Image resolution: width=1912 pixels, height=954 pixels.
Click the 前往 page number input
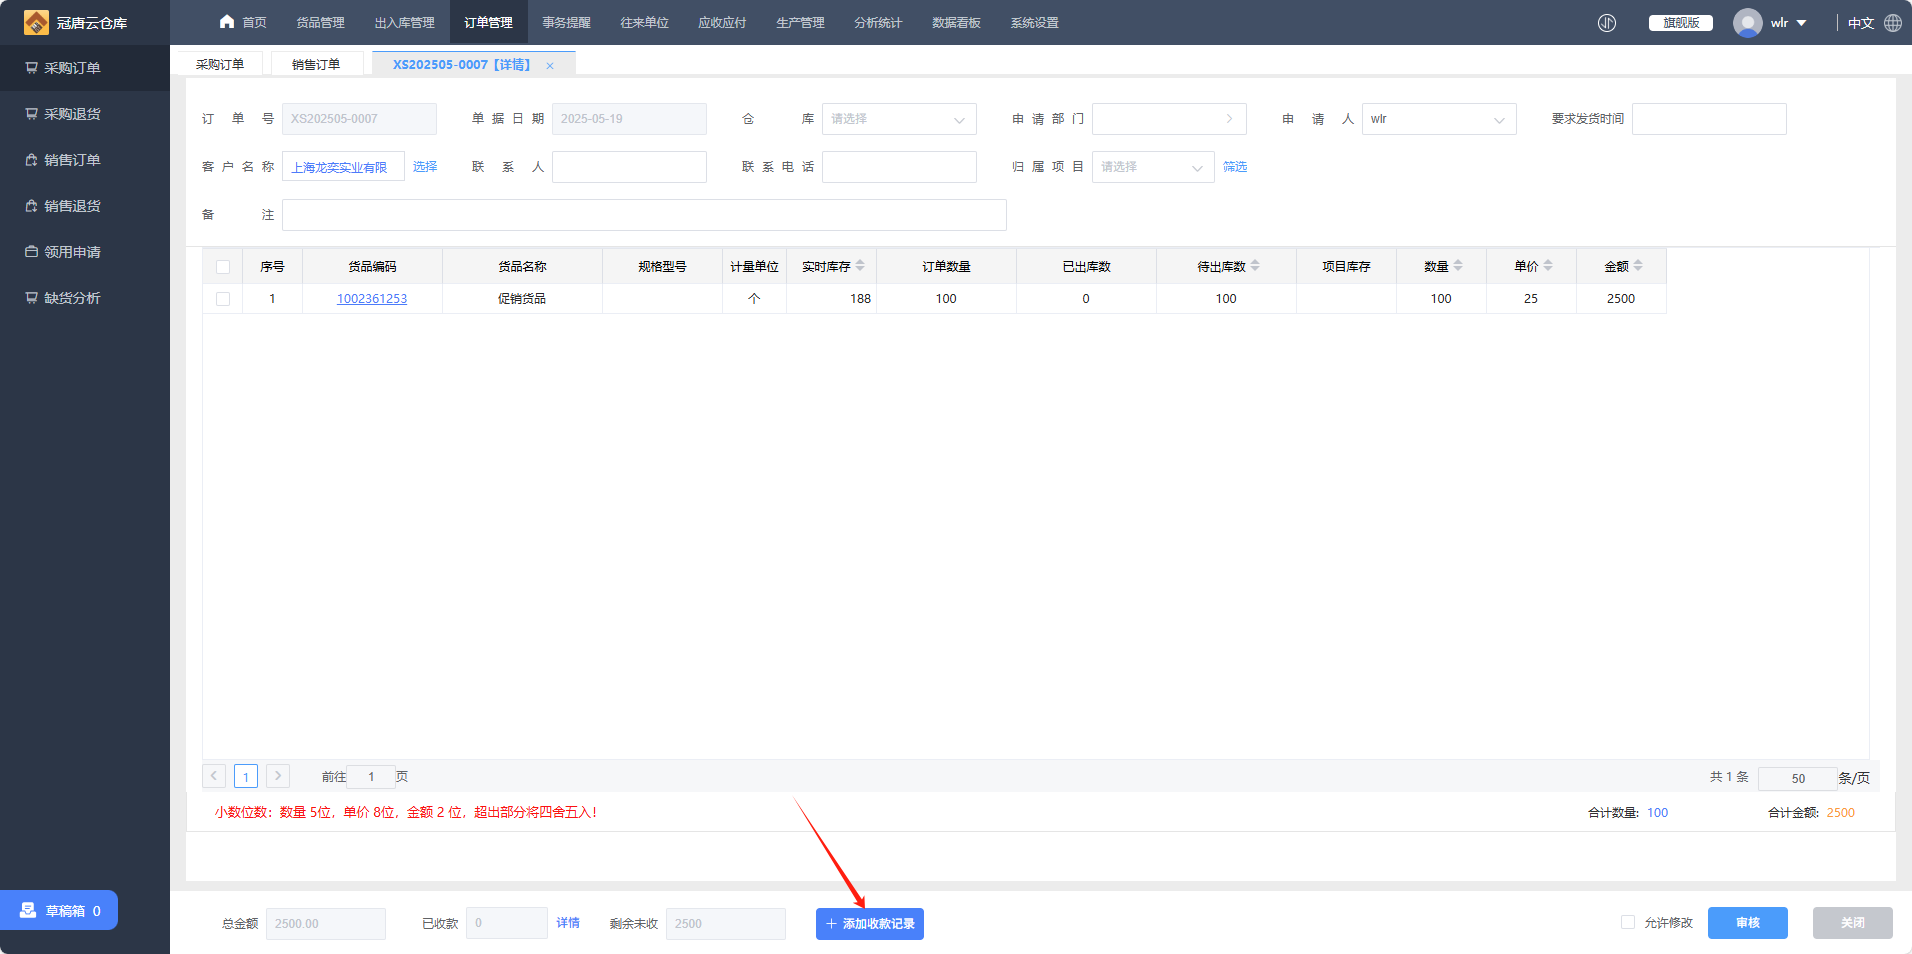371,777
